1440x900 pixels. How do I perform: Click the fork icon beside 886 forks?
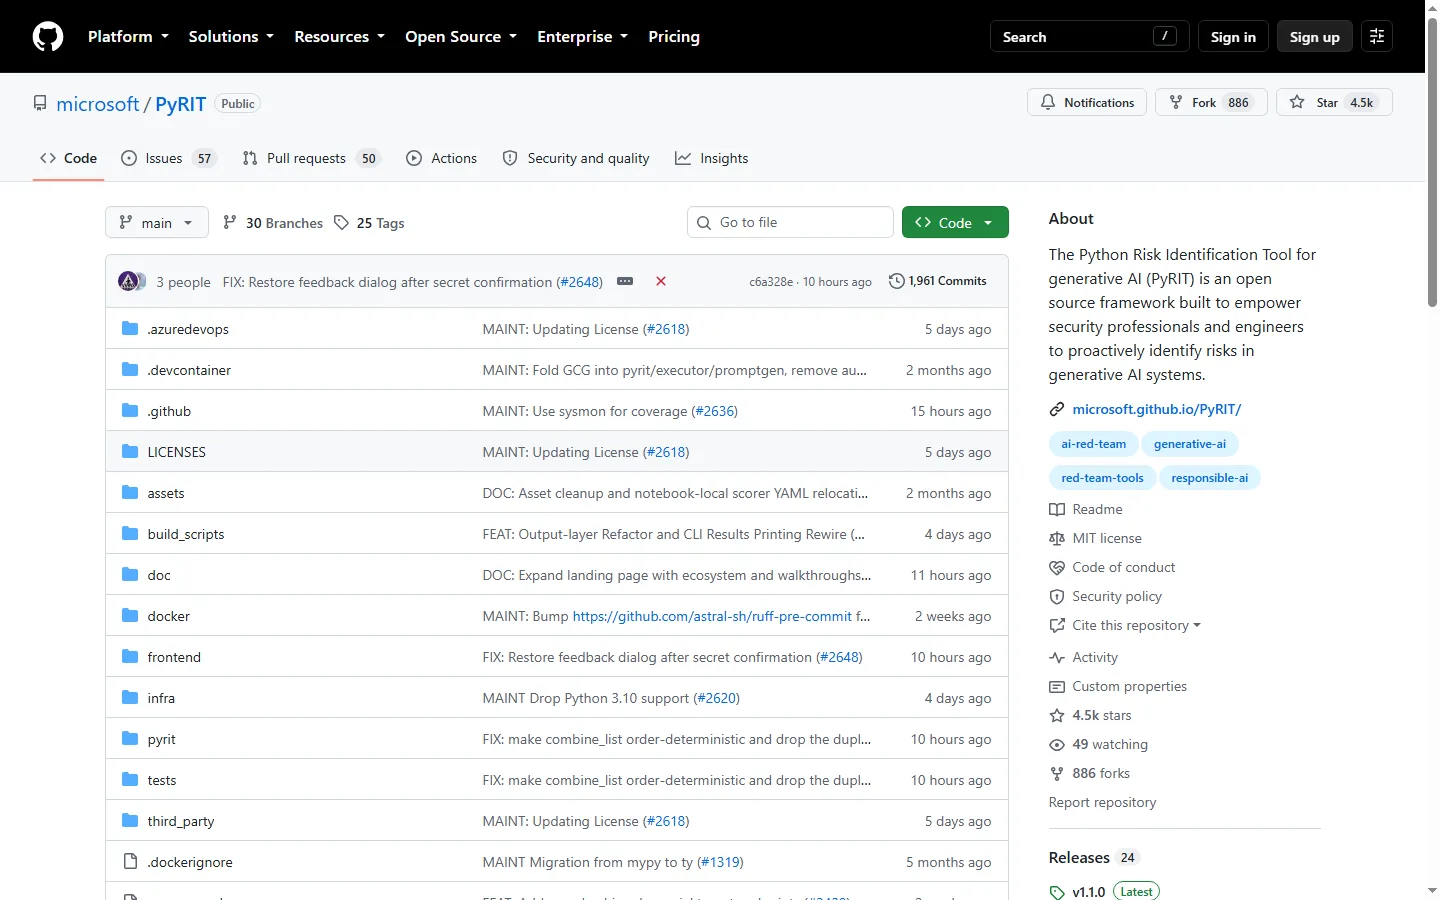coord(1057,774)
